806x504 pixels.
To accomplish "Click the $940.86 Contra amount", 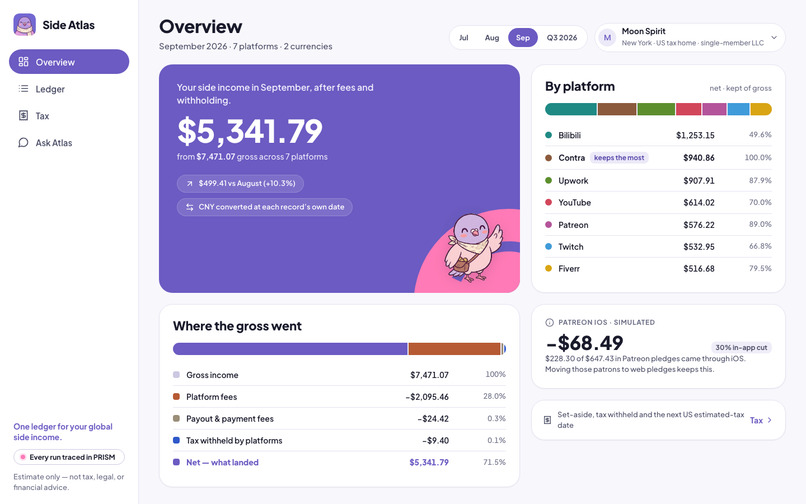I will click(699, 158).
